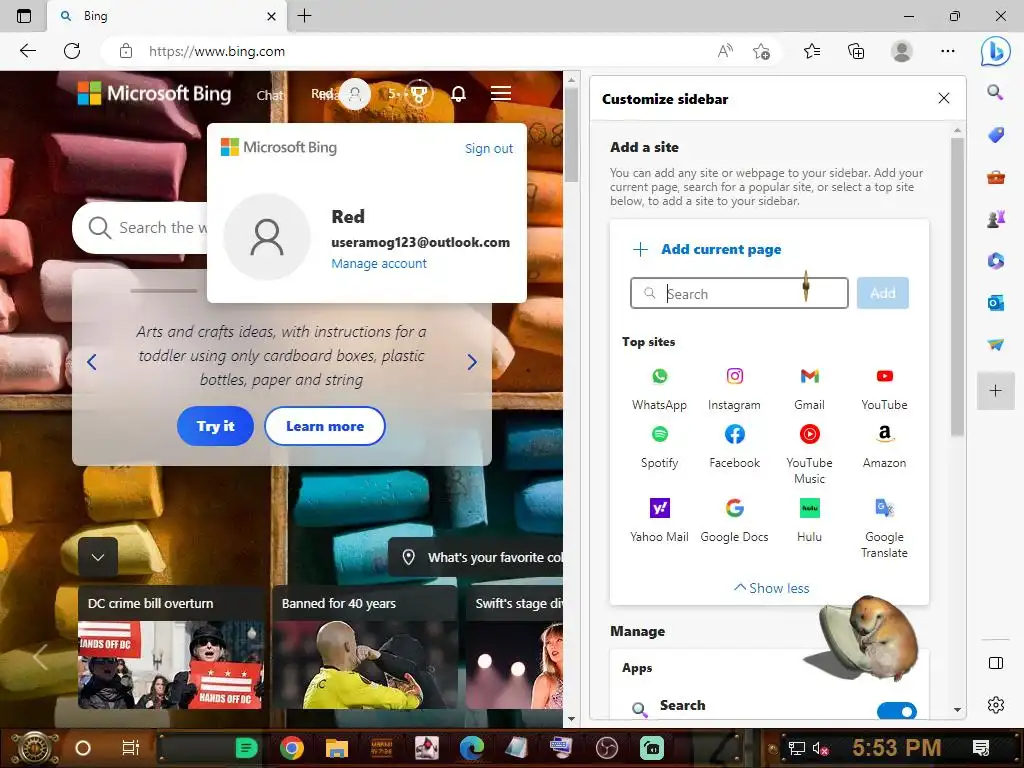The width and height of the screenshot is (1024, 768).
Task: Click Add current page
Action: pos(708,249)
